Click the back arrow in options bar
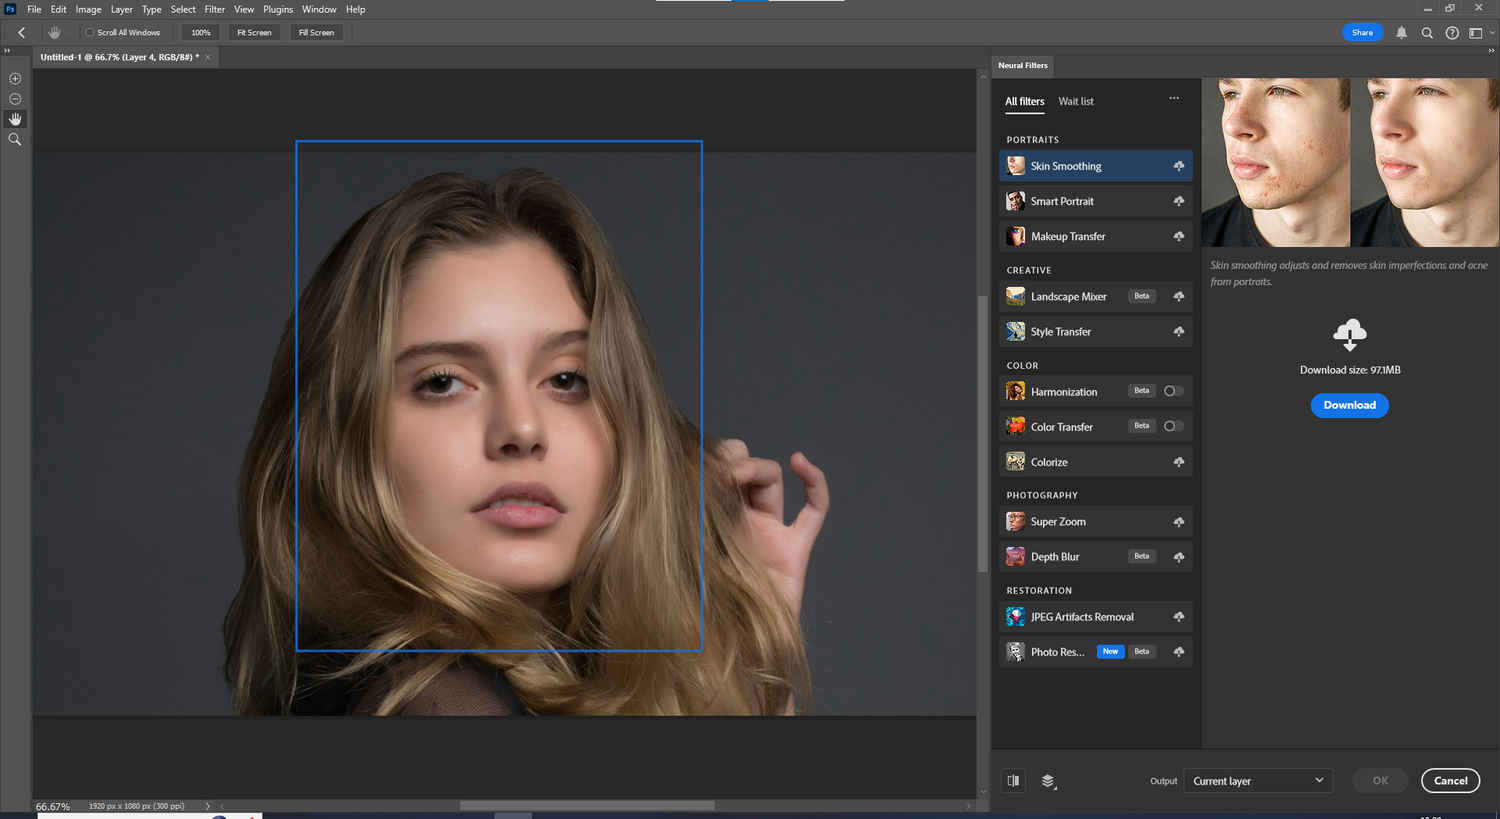This screenshot has width=1500, height=819. (22, 33)
